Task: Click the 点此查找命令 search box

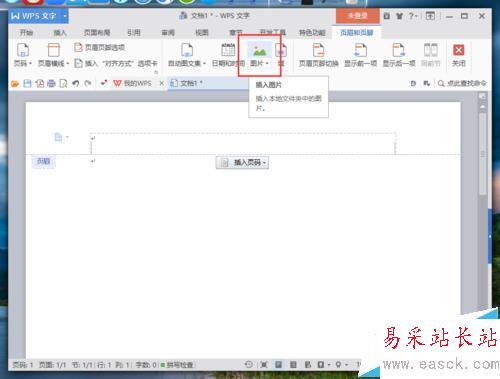Action: [x=463, y=83]
